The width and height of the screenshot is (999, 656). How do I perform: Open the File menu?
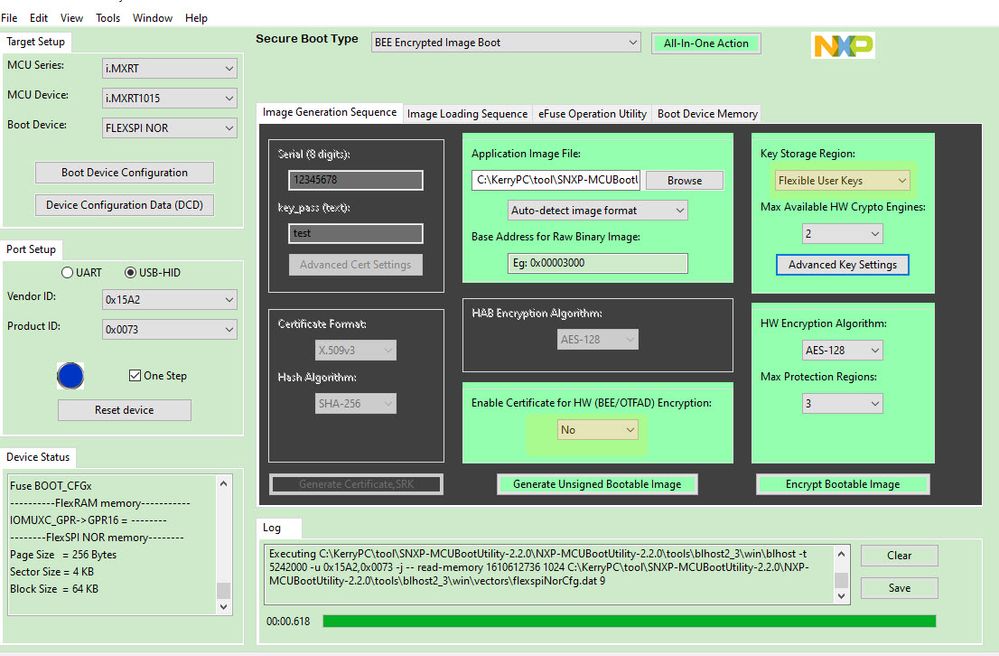(x=9, y=18)
